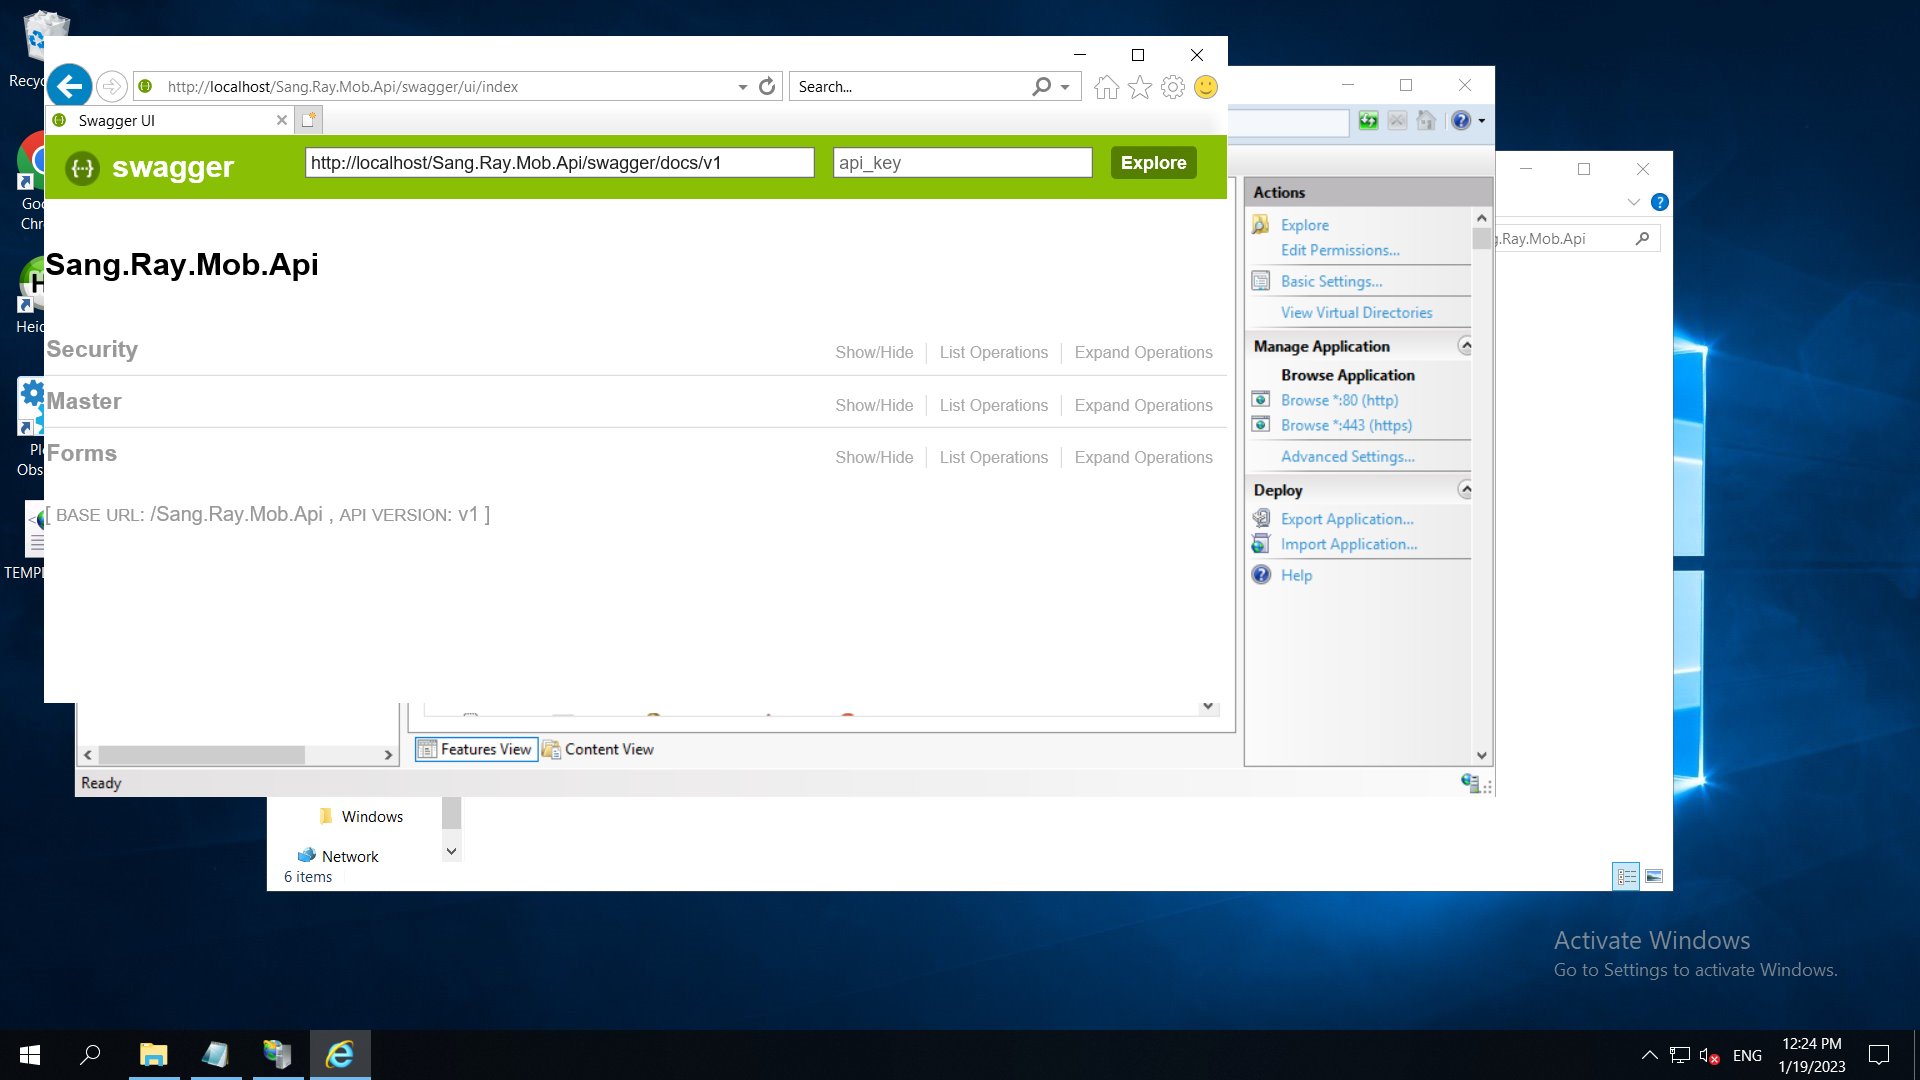Image resolution: width=1920 pixels, height=1080 pixels.
Task: Open the IE tools gear icon
Action: (x=1173, y=88)
